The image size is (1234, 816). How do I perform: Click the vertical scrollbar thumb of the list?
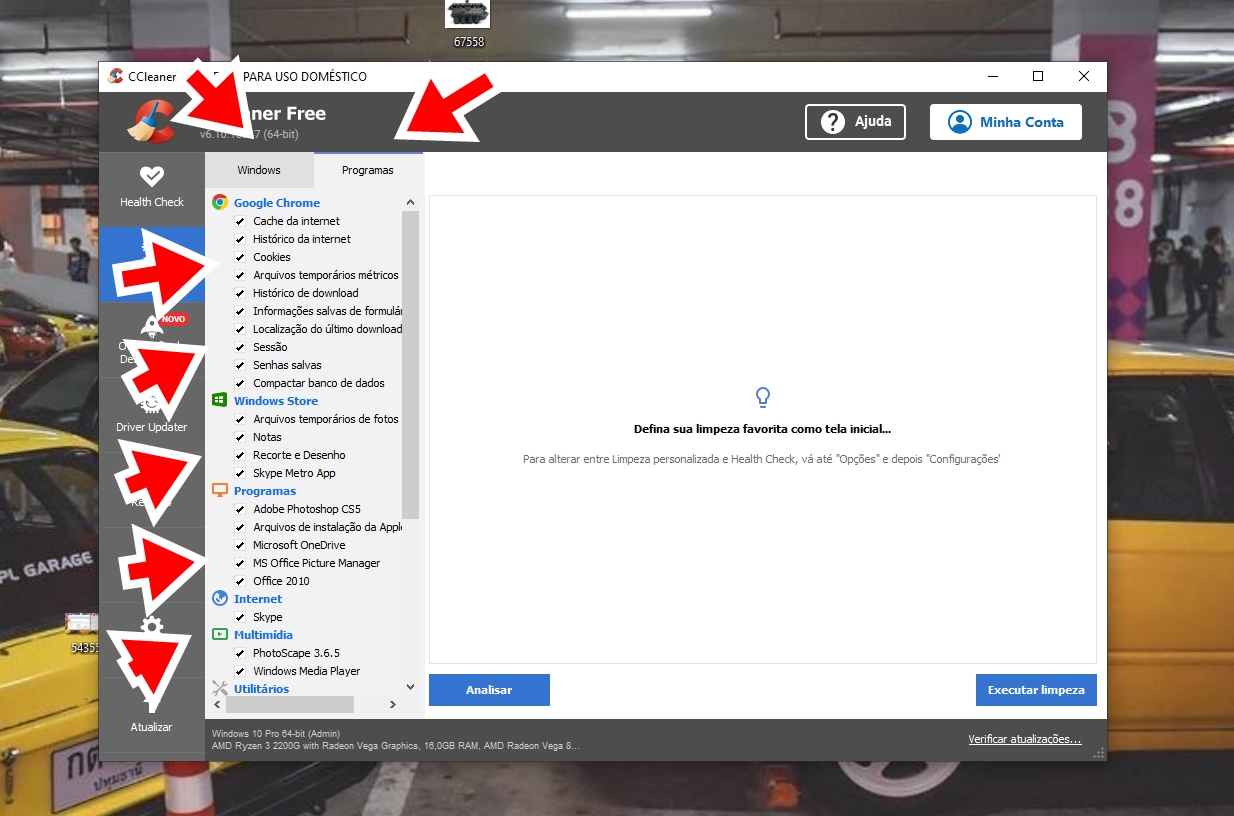click(x=410, y=365)
